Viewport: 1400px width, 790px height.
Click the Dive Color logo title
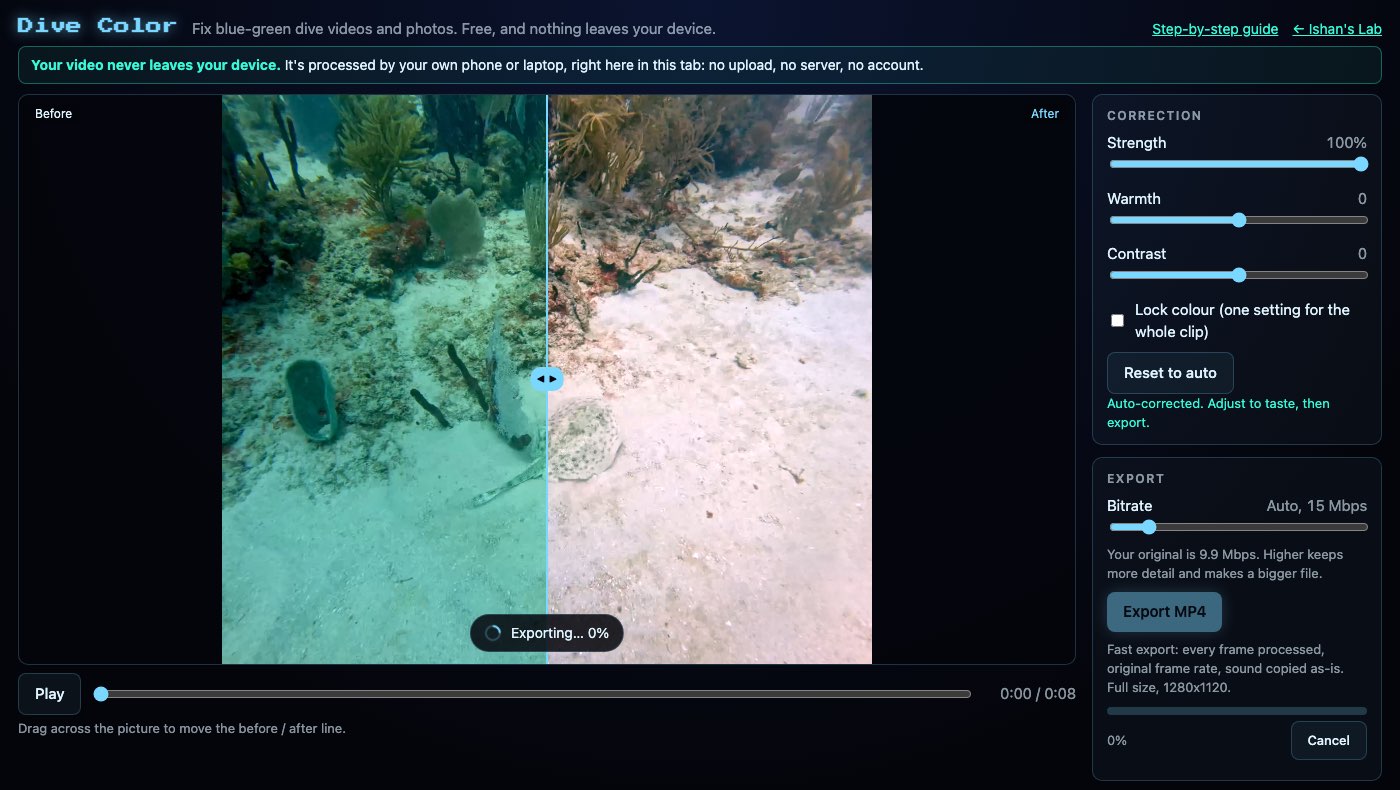(97, 26)
